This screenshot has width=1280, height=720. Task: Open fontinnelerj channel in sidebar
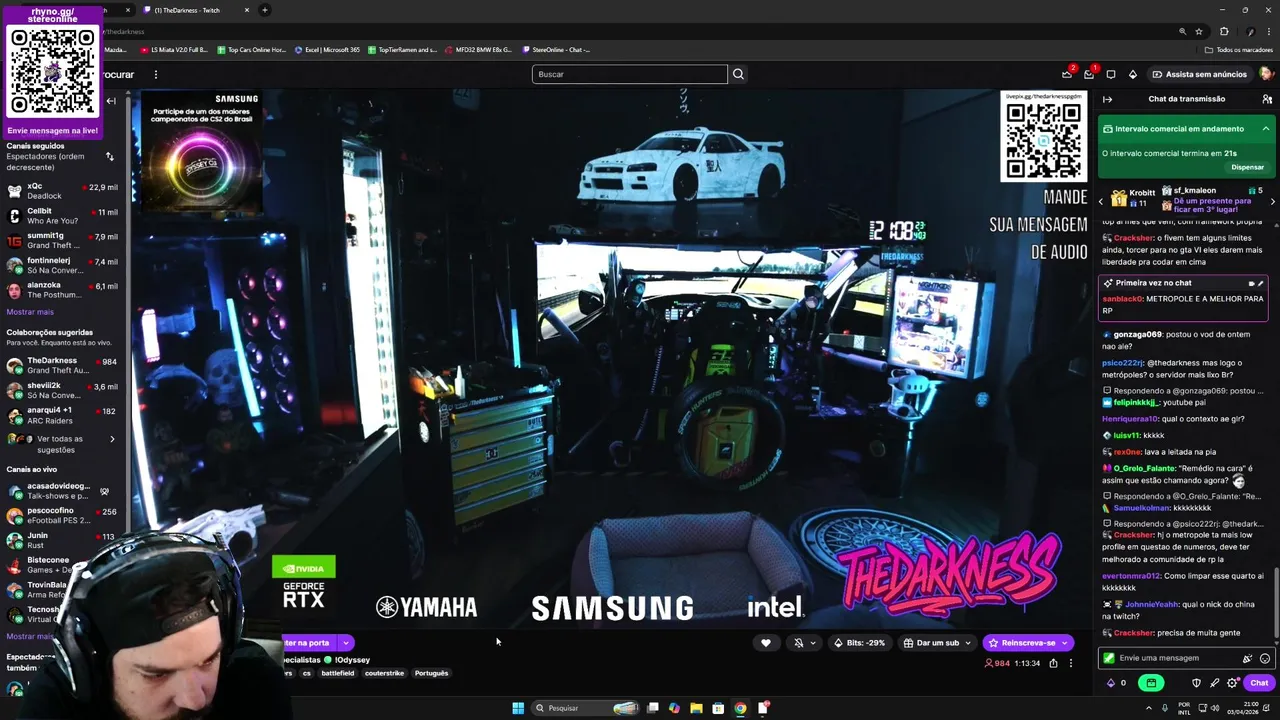tap(63, 265)
